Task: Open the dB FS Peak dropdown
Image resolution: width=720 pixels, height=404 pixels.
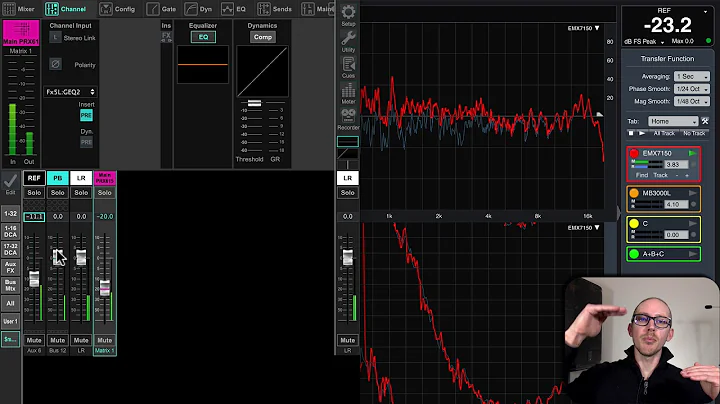Action: [644, 42]
